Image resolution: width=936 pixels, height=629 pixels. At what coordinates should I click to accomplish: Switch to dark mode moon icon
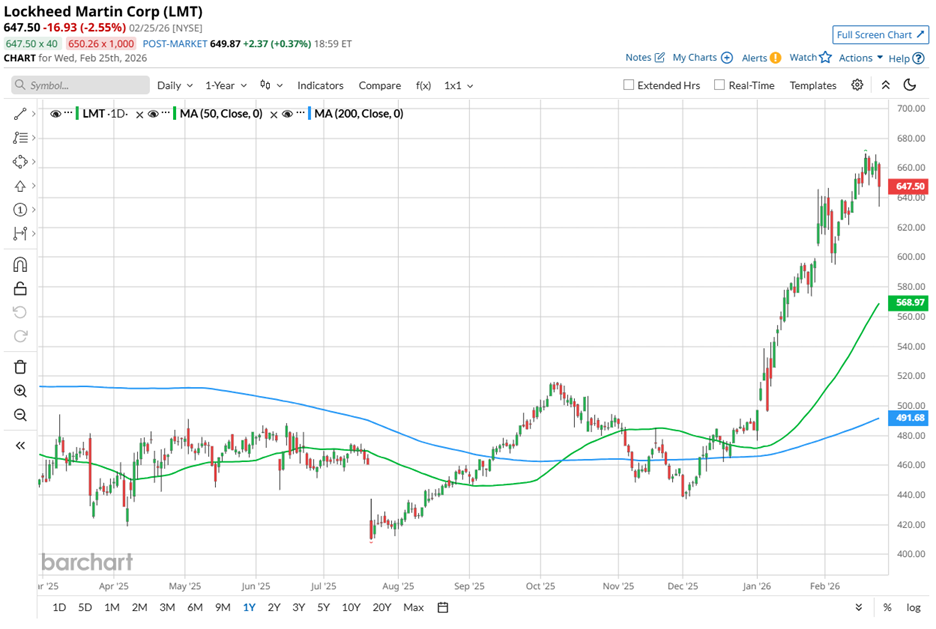click(910, 85)
